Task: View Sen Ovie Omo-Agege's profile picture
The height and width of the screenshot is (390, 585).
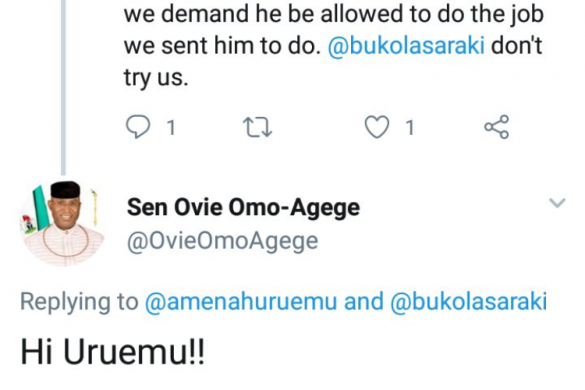Action: [x=63, y=224]
